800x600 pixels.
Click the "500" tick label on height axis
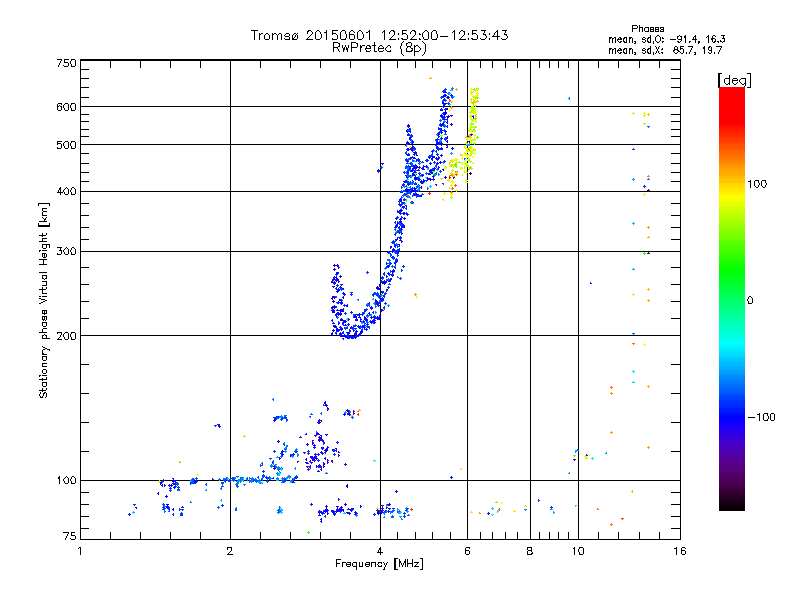(67, 145)
